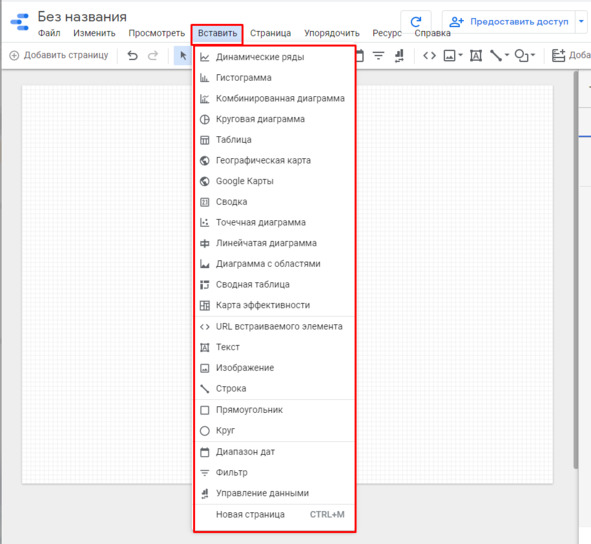Select the cursor selection tool
Image resolution: width=591 pixels, height=544 pixels.
click(183, 55)
